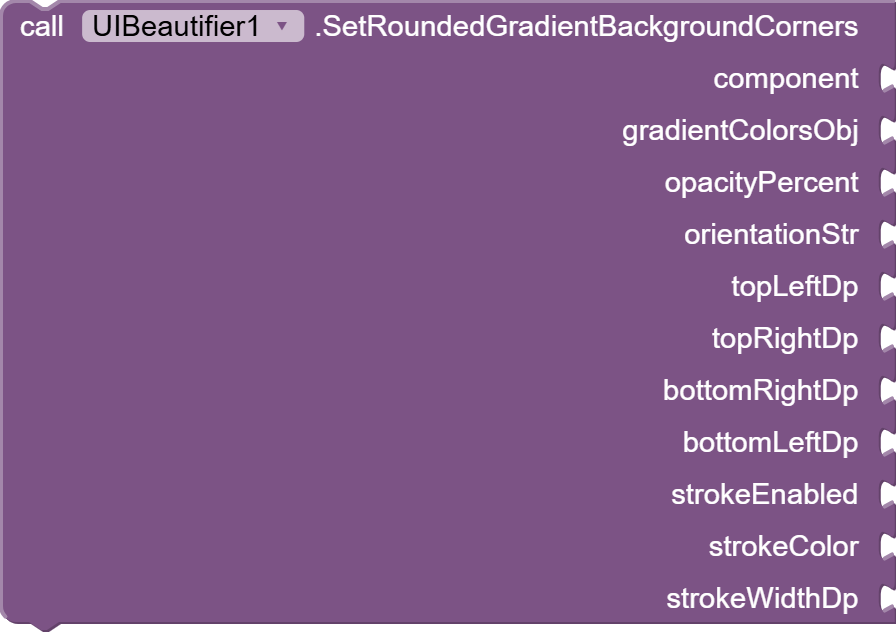
Task: Click the strokeColor parameter label
Action: pyautogui.click(x=783, y=547)
